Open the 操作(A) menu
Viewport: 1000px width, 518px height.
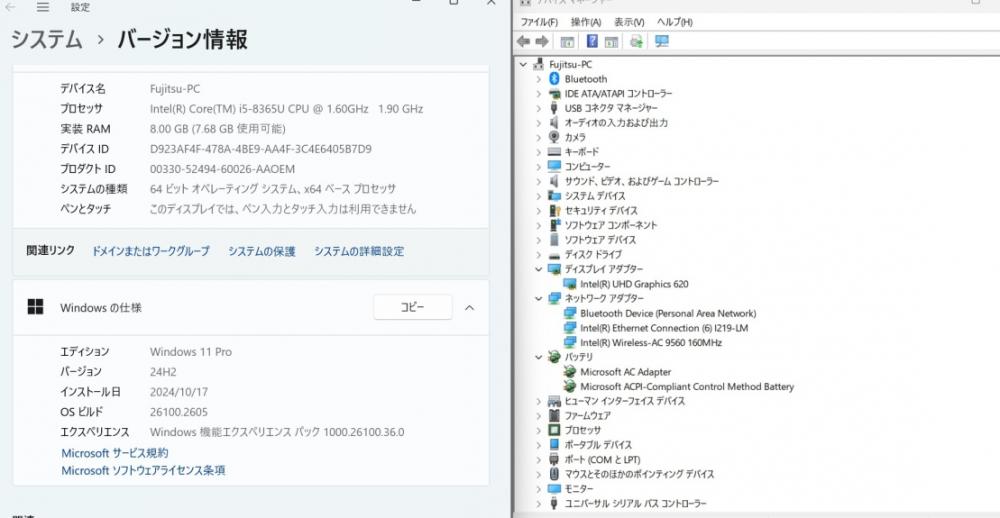click(x=585, y=22)
